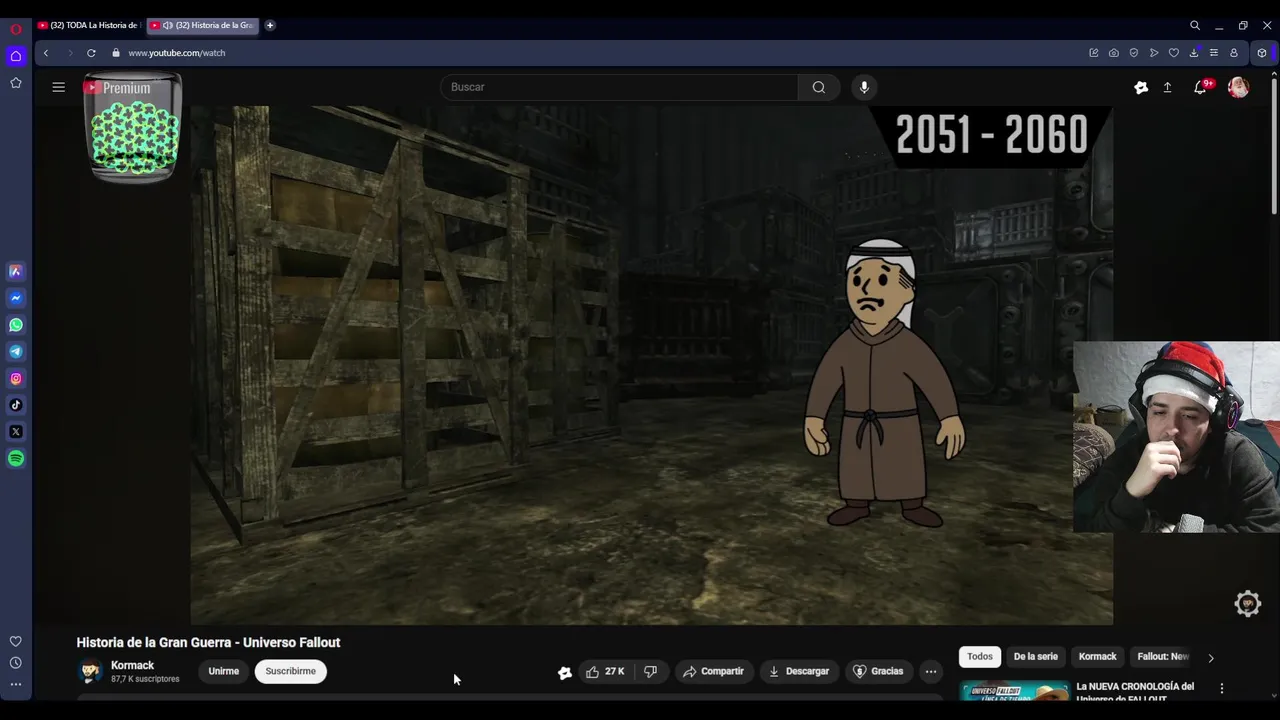The width and height of the screenshot is (1280, 720).
Task: Focus the 'Buscar' search field
Action: (x=619, y=87)
